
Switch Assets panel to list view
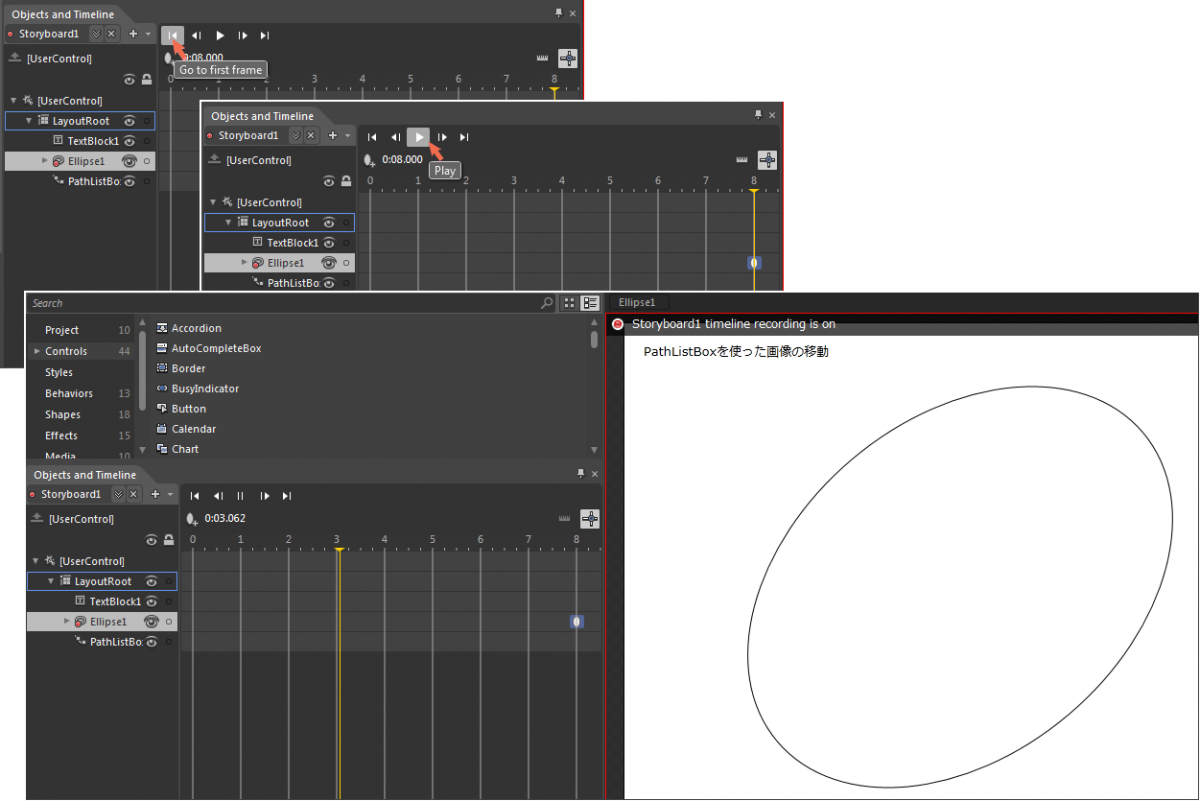(590, 303)
